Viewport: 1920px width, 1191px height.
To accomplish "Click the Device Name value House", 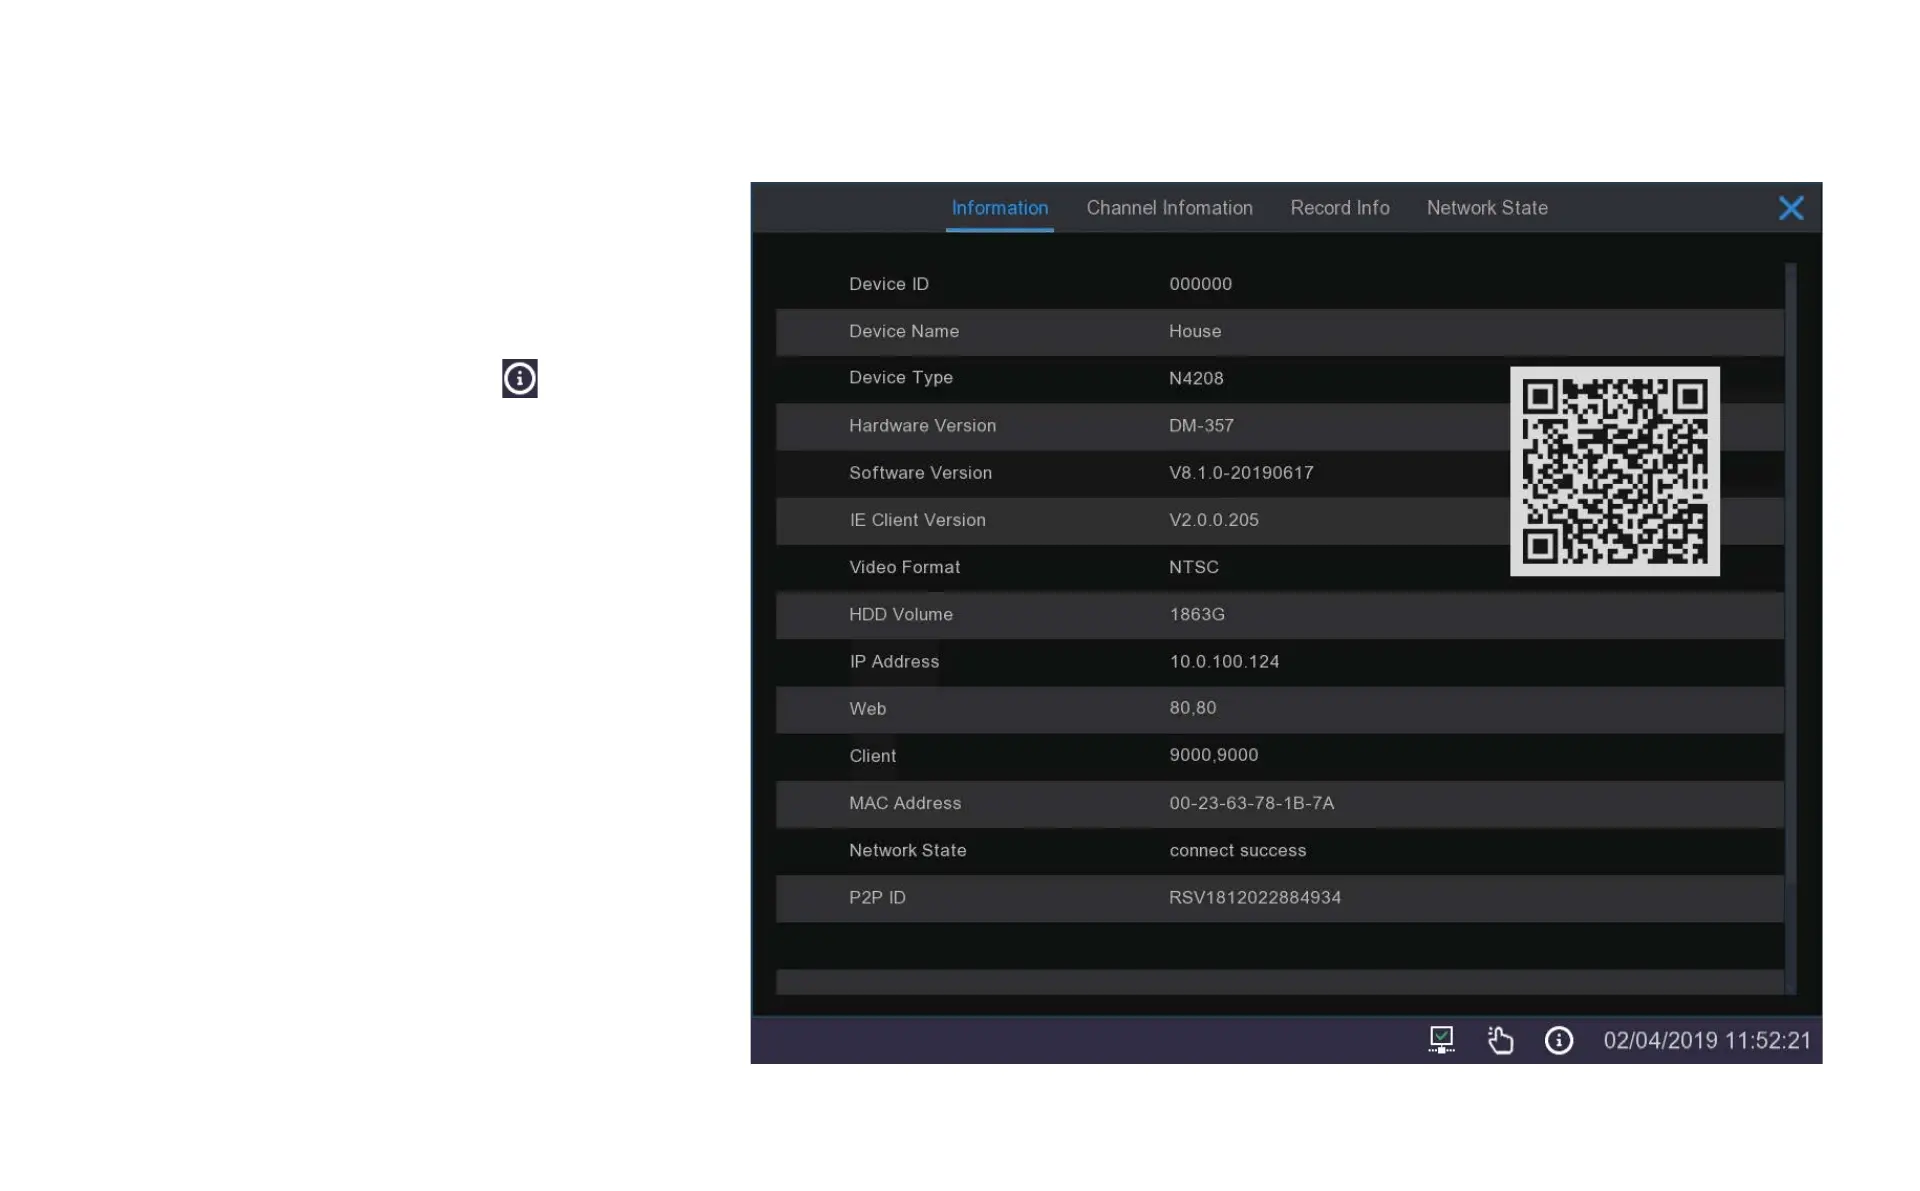I will [x=1194, y=331].
